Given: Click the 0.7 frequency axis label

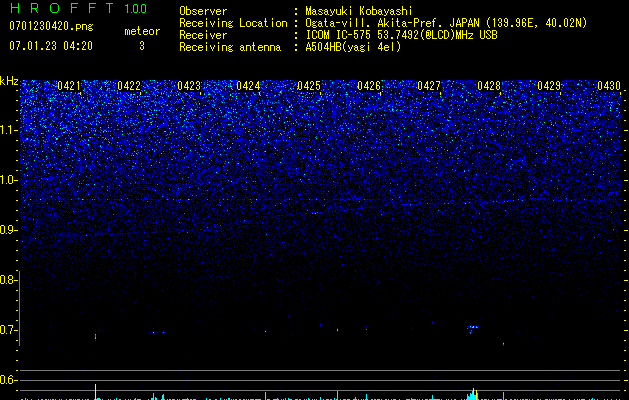Looking at the screenshot, I should point(8,330).
